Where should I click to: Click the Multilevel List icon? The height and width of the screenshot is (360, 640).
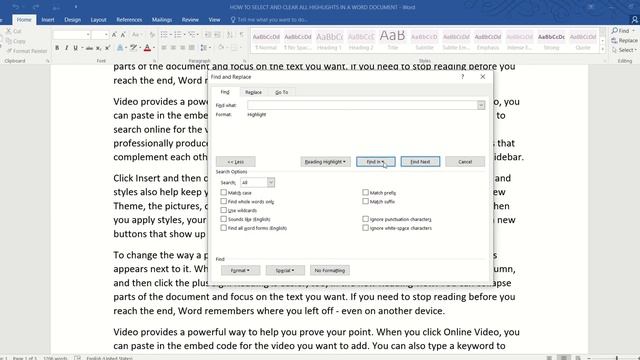[x=192, y=35]
